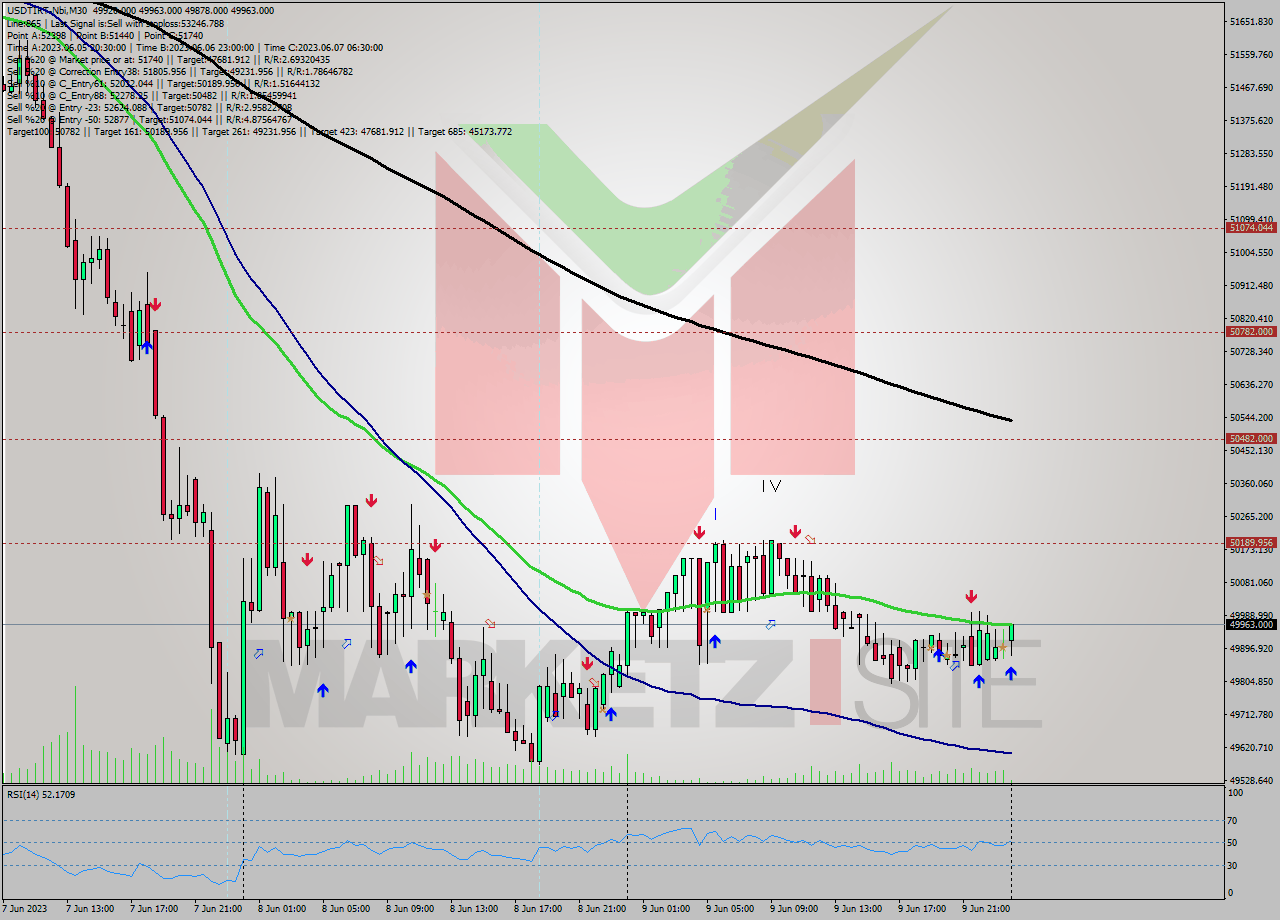Click the '7 Jun 13:00' time axis label
The image size is (1280, 920).
click(x=89, y=909)
